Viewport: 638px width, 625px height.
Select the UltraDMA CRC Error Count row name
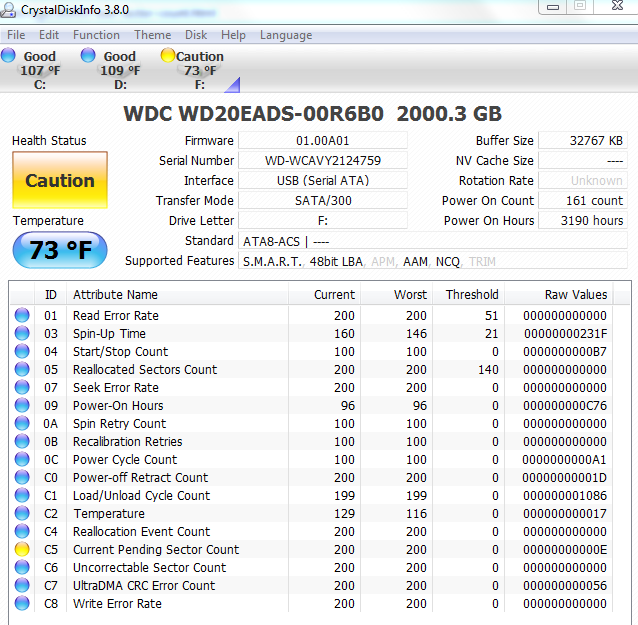(144, 585)
